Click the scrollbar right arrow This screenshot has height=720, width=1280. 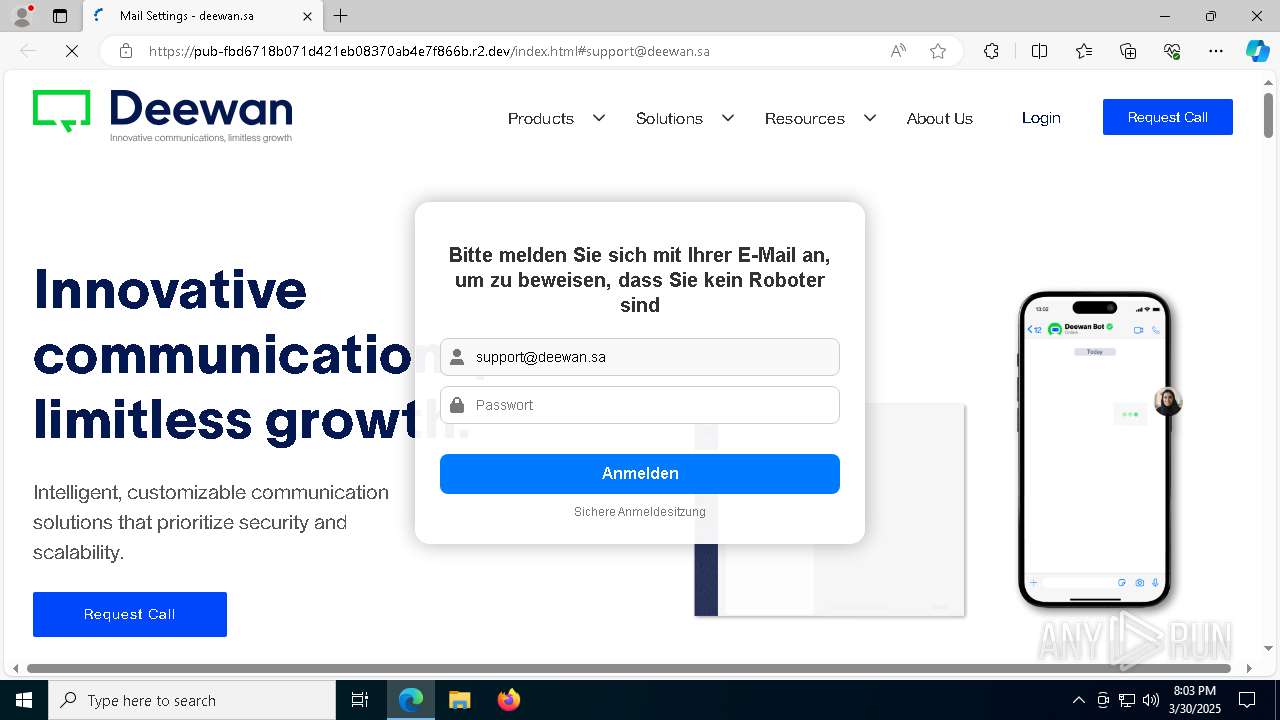pos(1248,668)
